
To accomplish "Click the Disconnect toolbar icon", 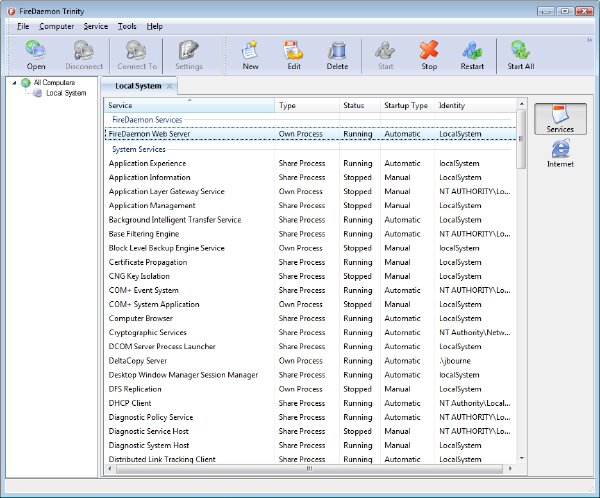I will tap(84, 56).
